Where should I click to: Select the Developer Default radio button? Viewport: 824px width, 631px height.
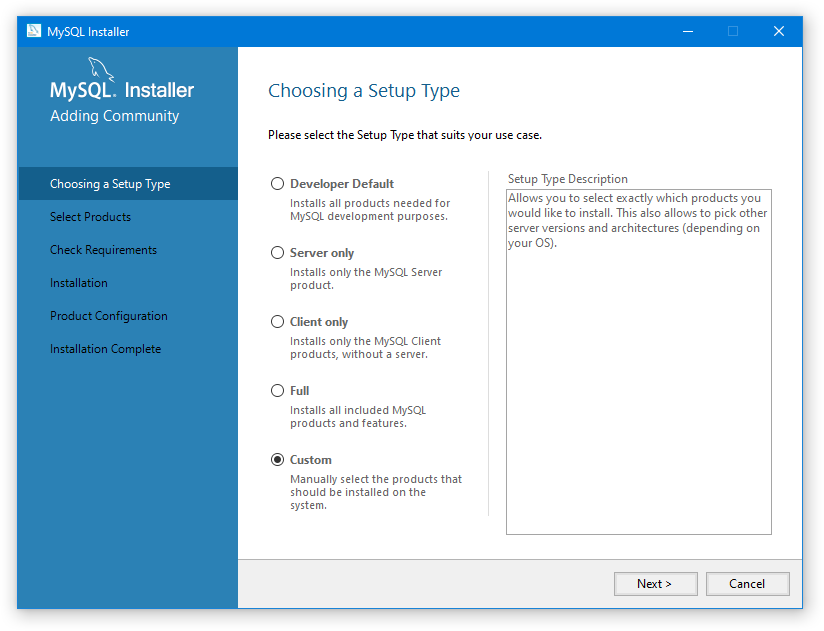tap(278, 184)
